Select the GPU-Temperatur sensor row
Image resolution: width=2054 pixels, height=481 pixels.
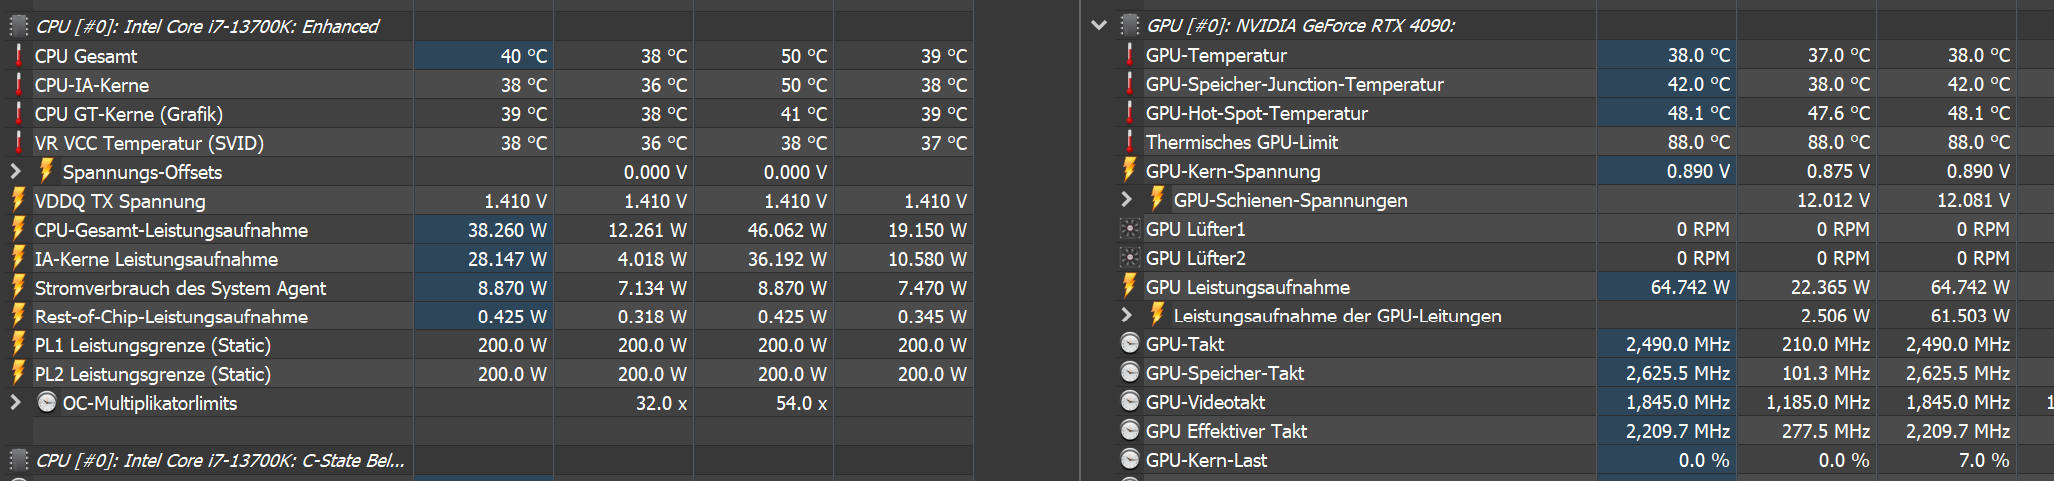1585,55
